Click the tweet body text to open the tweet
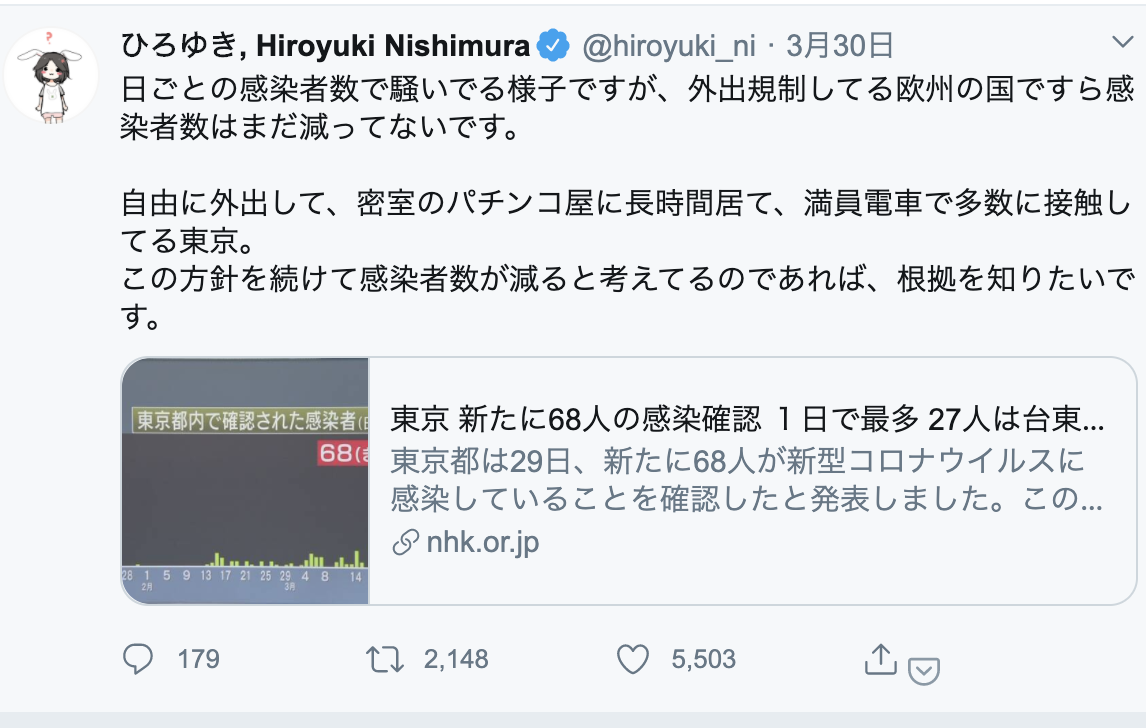Viewport: 1146px width, 728px height. pyautogui.click(x=627, y=203)
